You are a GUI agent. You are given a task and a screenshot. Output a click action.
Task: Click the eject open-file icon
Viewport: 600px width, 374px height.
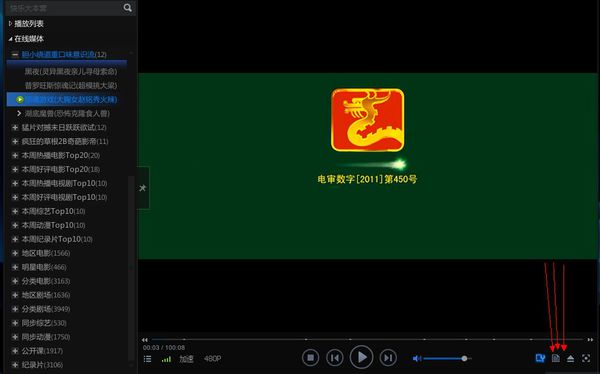(x=571, y=359)
